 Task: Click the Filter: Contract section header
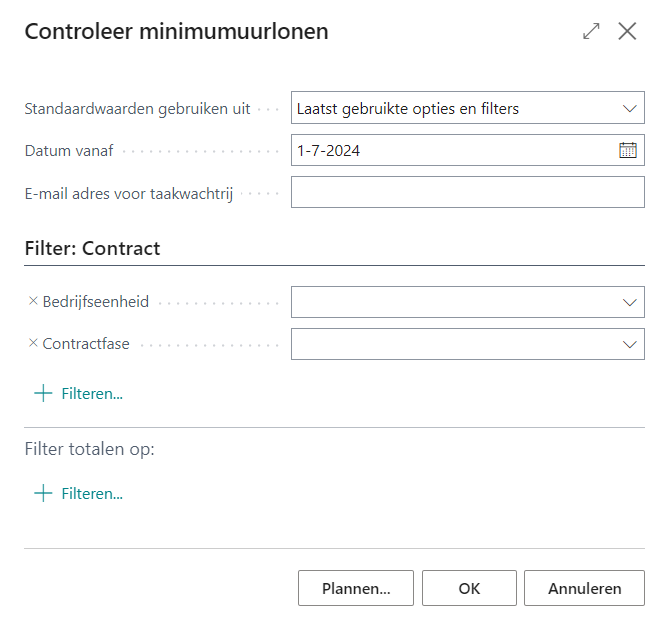(x=92, y=248)
